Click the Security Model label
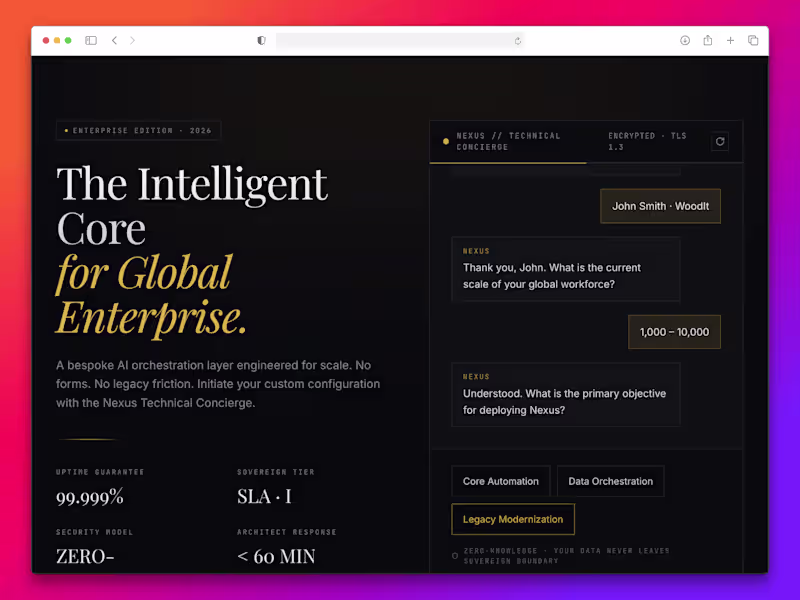 click(94, 532)
